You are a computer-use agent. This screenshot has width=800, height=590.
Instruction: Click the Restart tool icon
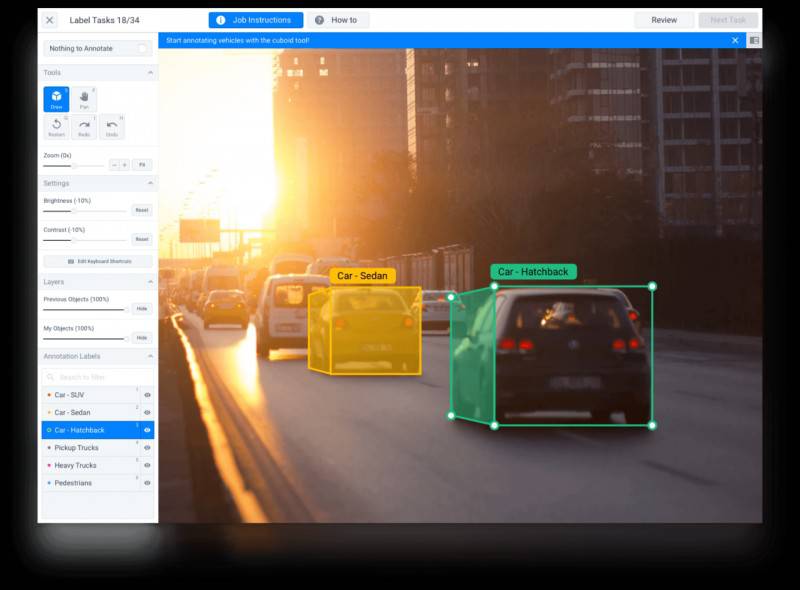[56, 126]
